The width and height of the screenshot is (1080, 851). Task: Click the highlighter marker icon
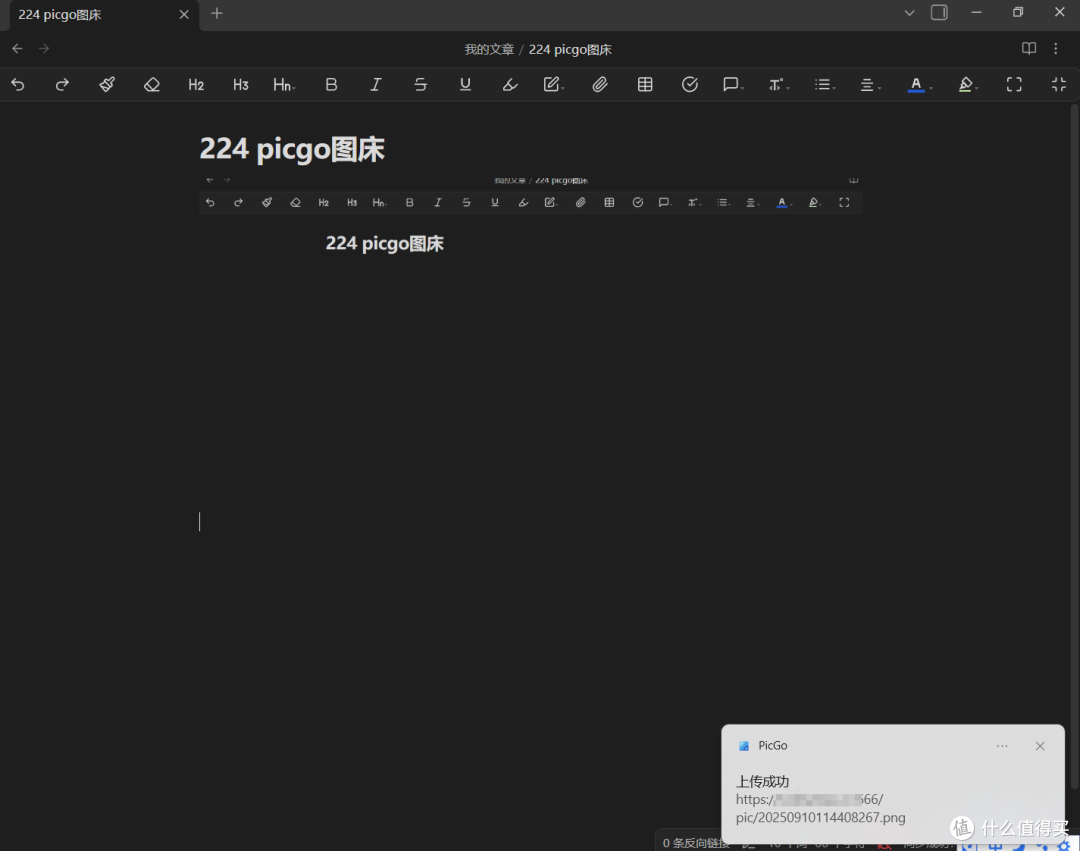pos(510,85)
